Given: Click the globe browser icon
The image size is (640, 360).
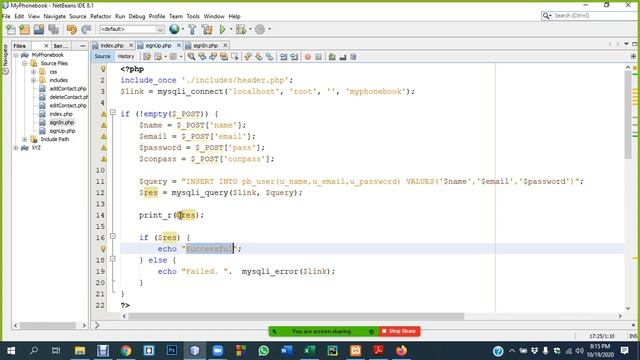Looking at the screenshot, I should (x=174, y=29).
